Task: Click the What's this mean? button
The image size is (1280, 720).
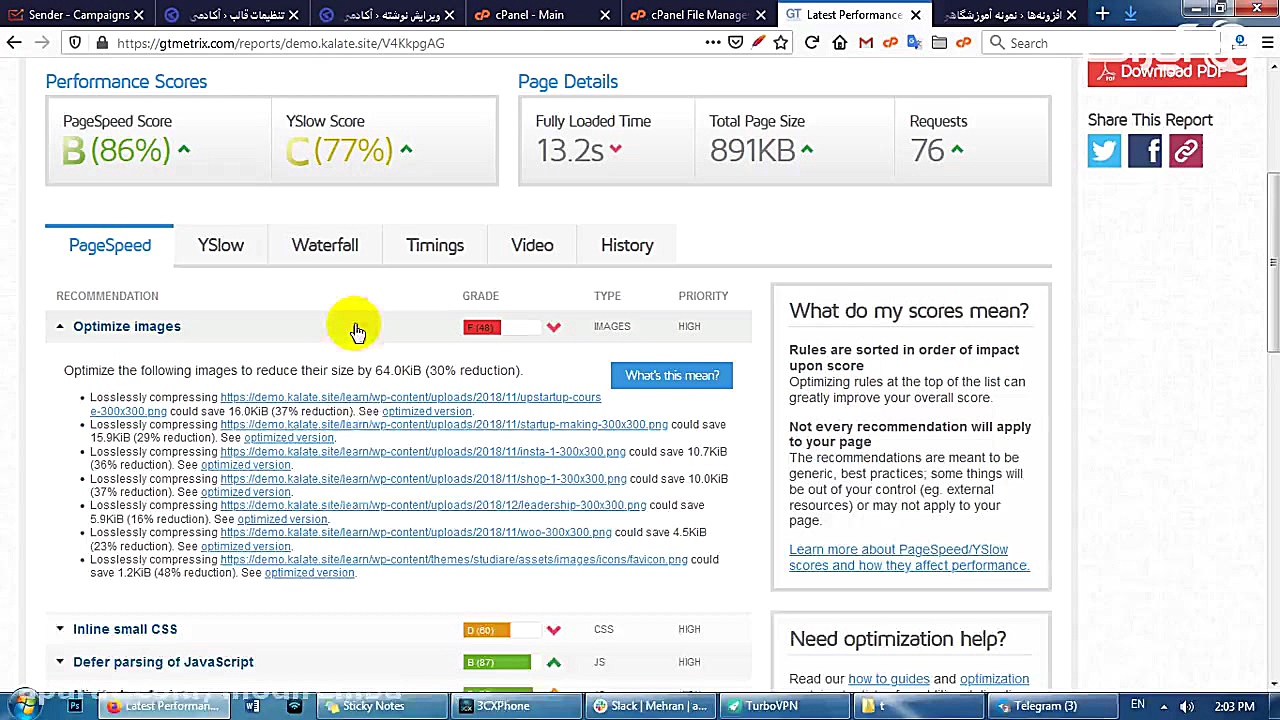Action: point(672,375)
